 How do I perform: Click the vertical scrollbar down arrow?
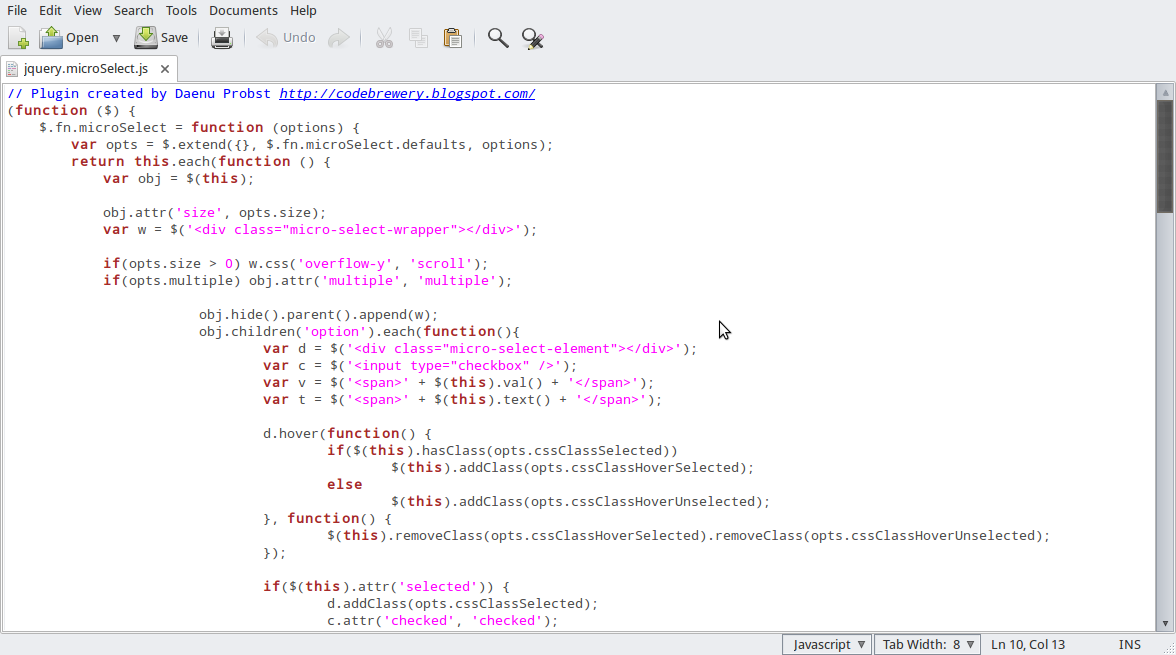tap(1165, 623)
